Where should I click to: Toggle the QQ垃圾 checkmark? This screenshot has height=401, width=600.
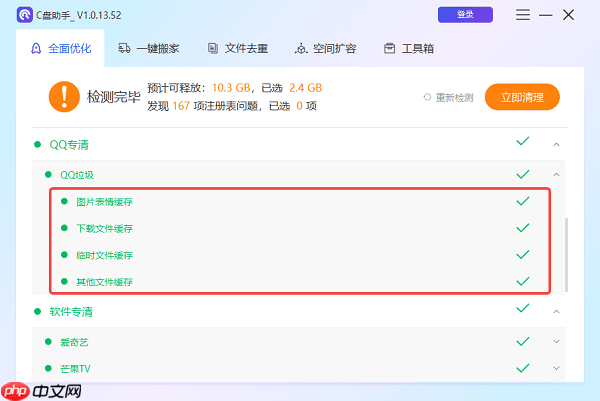pyautogui.click(x=523, y=174)
